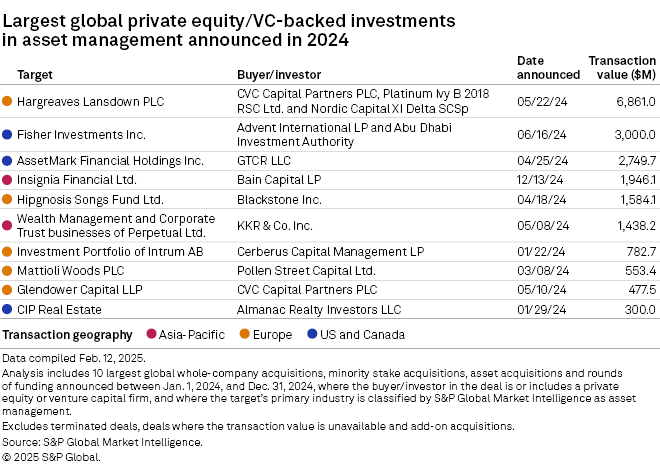The height and width of the screenshot is (474, 660).
Task: Click the Transaction geography legend label
Action: [x=68, y=334]
